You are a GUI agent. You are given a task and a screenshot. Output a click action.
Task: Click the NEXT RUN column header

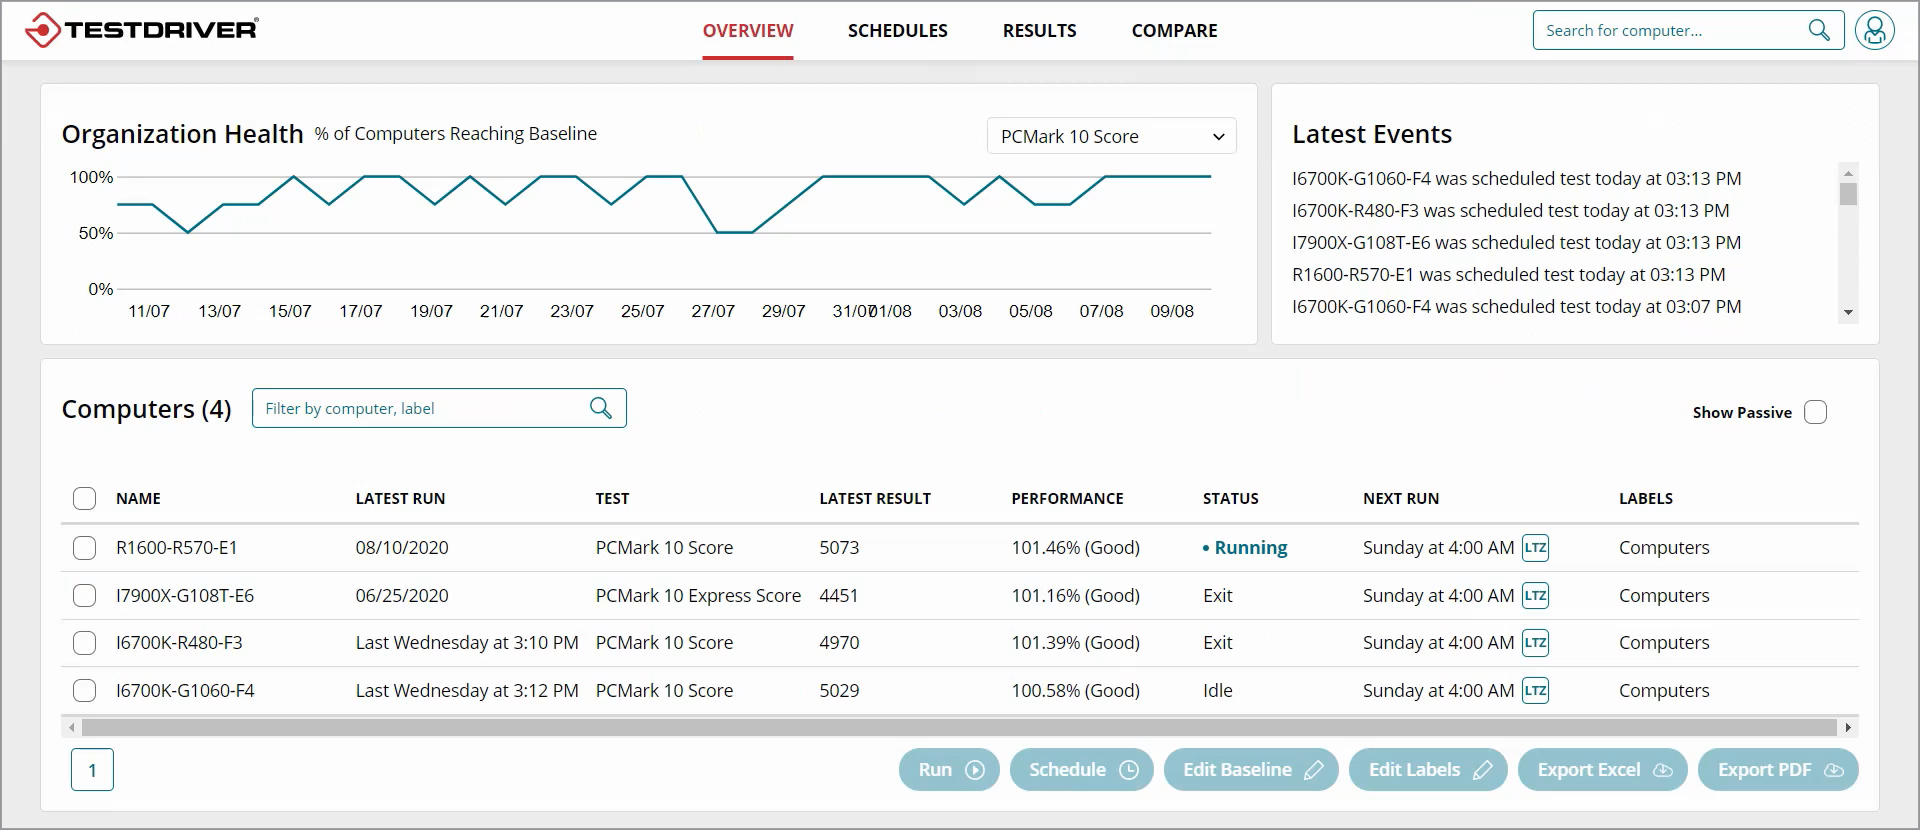click(1401, 498)
